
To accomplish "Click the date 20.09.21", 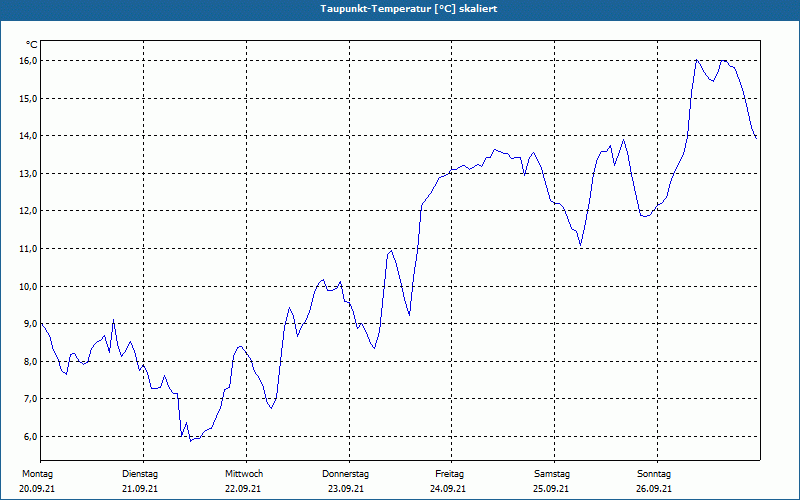I will tap(37, 489).
